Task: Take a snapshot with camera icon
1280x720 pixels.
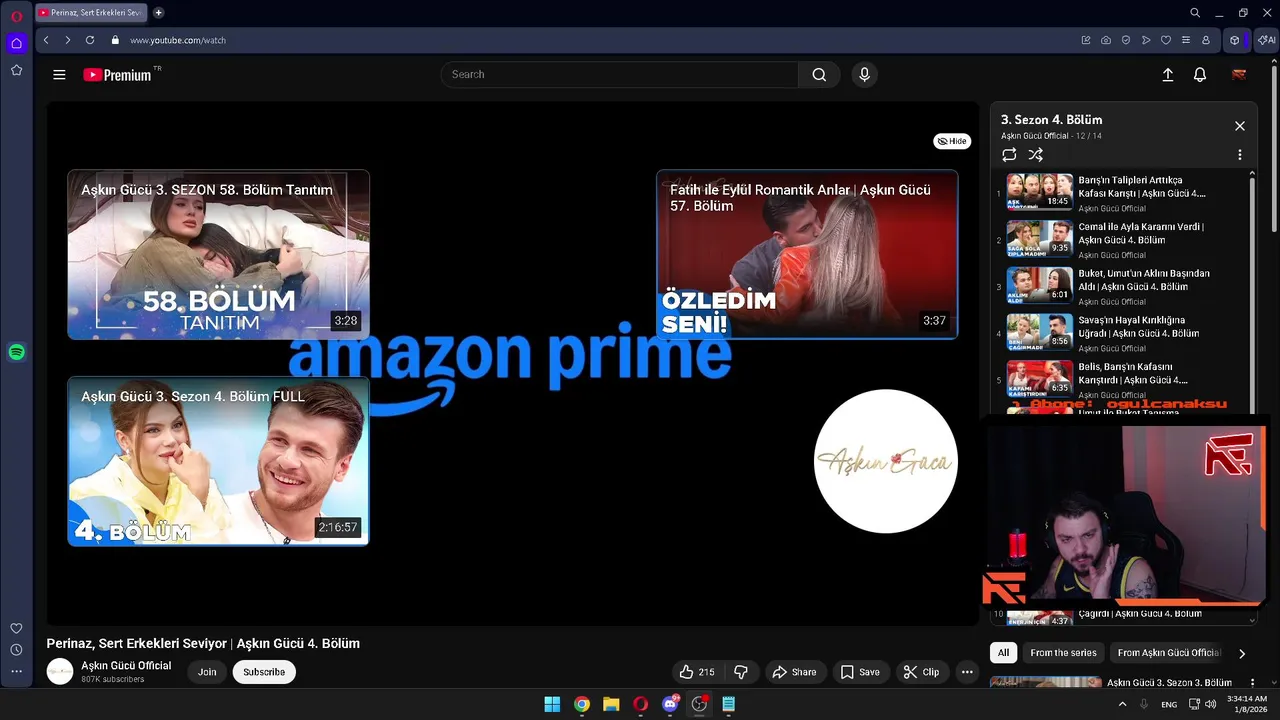Action: (1106, 40)
